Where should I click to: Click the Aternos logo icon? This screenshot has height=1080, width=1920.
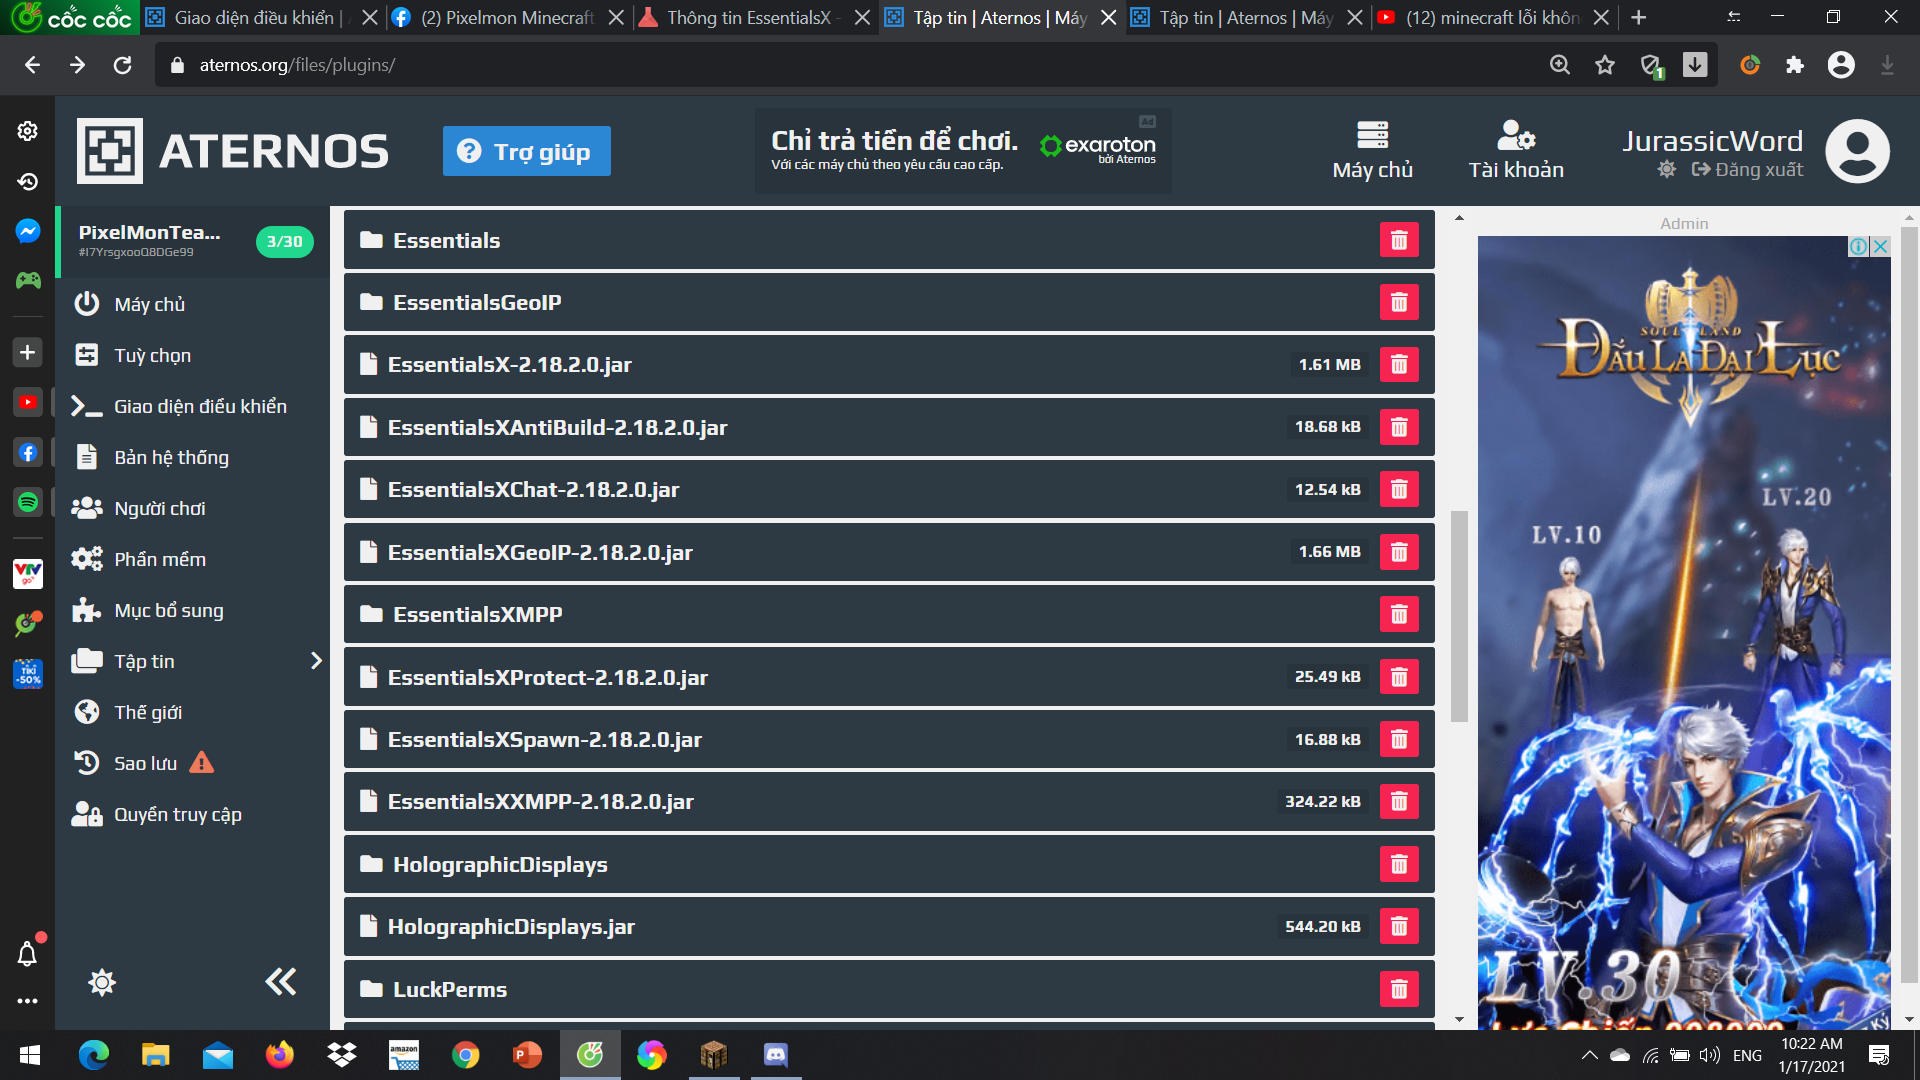coord(110,151)
